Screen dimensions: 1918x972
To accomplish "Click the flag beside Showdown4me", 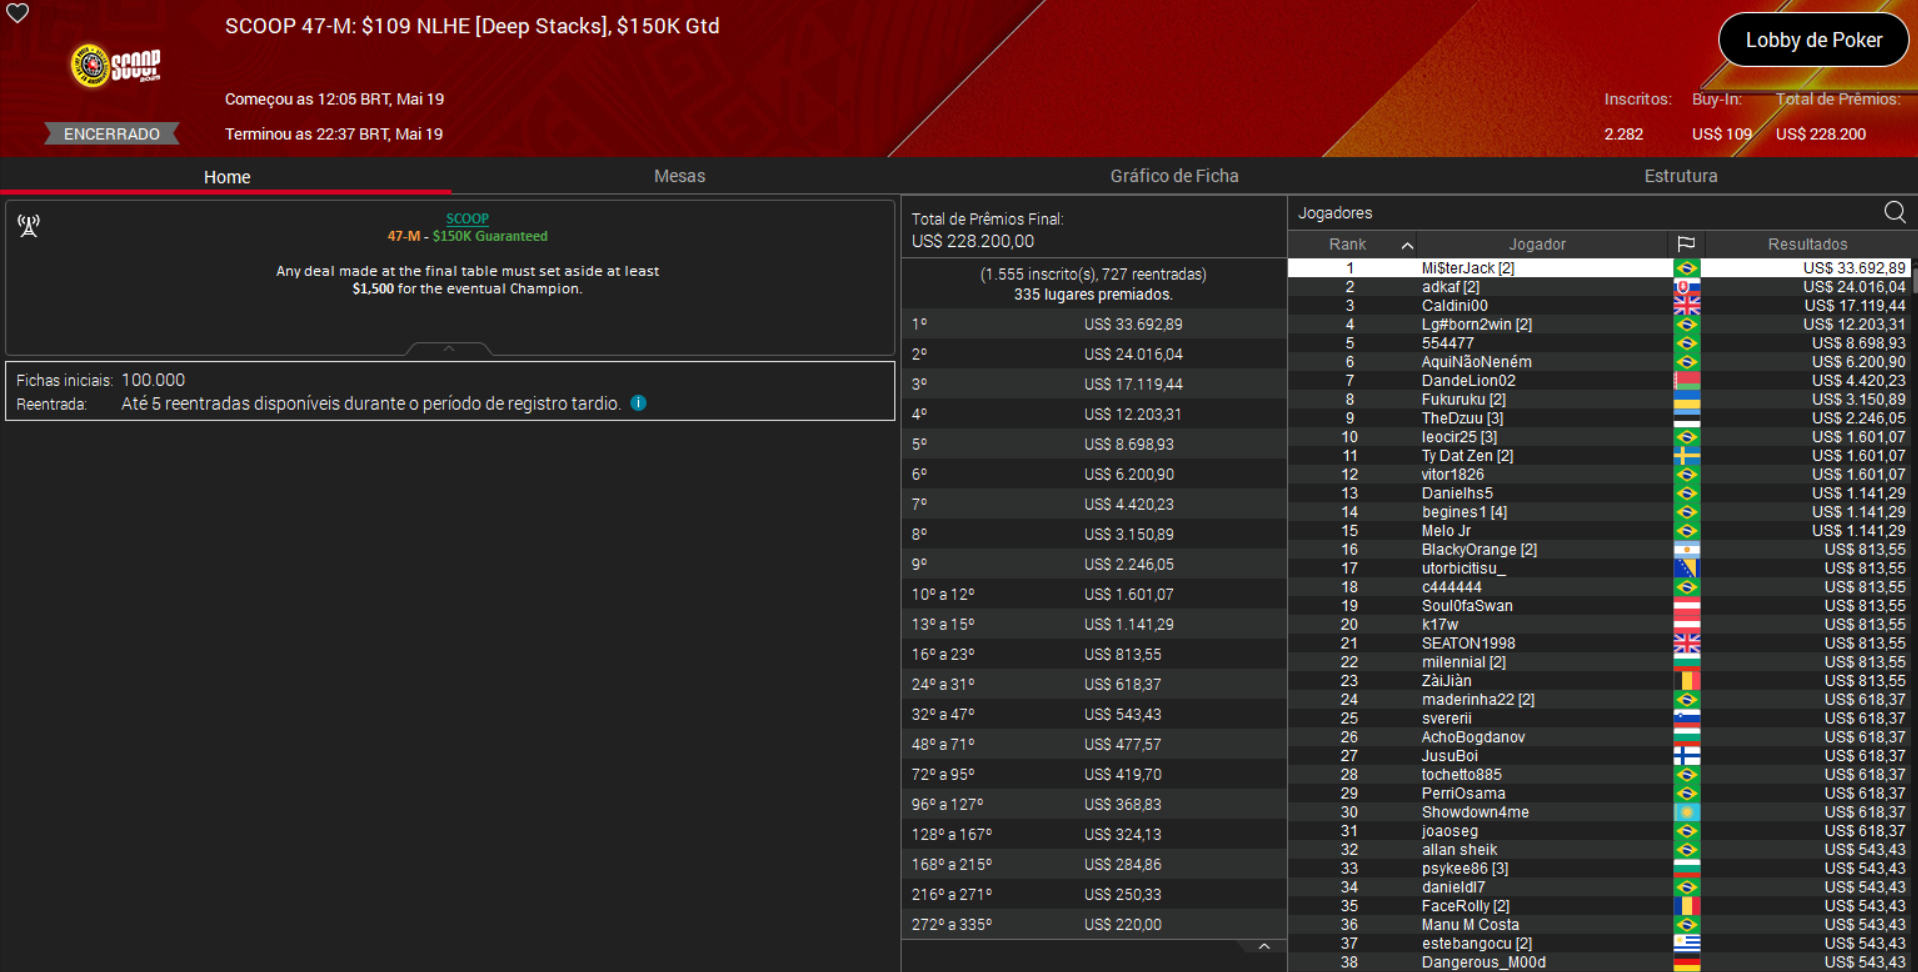I will 1686,812.
